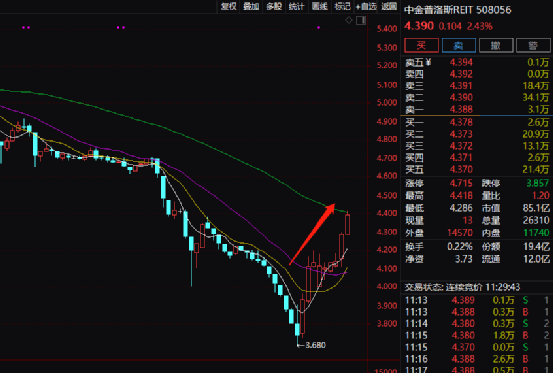The image size is (553, 373).
Task: Open the 统计 statistics tool
Action: [297, 6]
